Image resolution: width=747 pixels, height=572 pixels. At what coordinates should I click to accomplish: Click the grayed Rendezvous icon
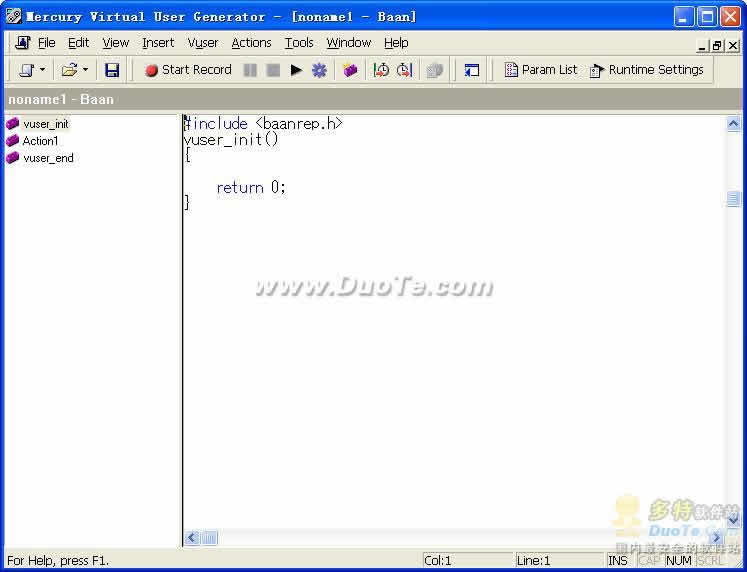(x=434, y=70)
